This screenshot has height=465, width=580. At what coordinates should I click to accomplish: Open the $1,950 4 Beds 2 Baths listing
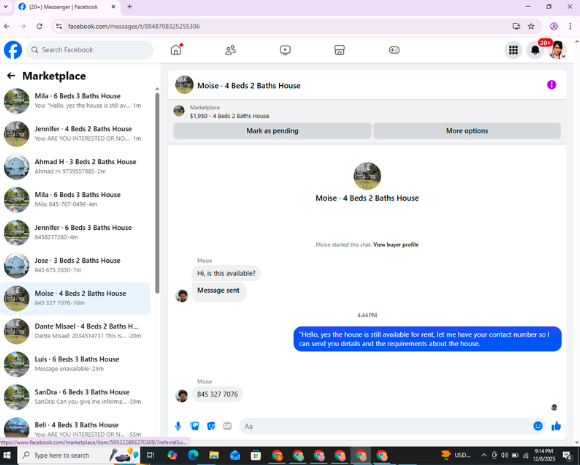pos(229,116)
